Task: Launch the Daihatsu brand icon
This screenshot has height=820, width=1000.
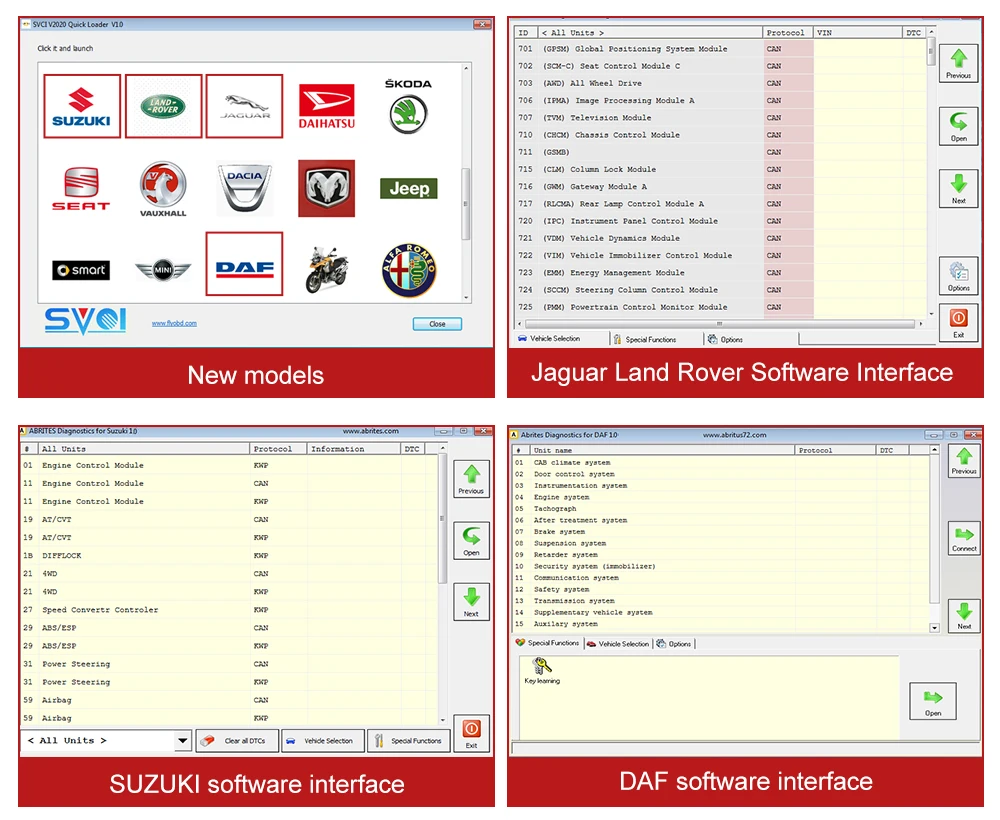Action: (327, 106)
